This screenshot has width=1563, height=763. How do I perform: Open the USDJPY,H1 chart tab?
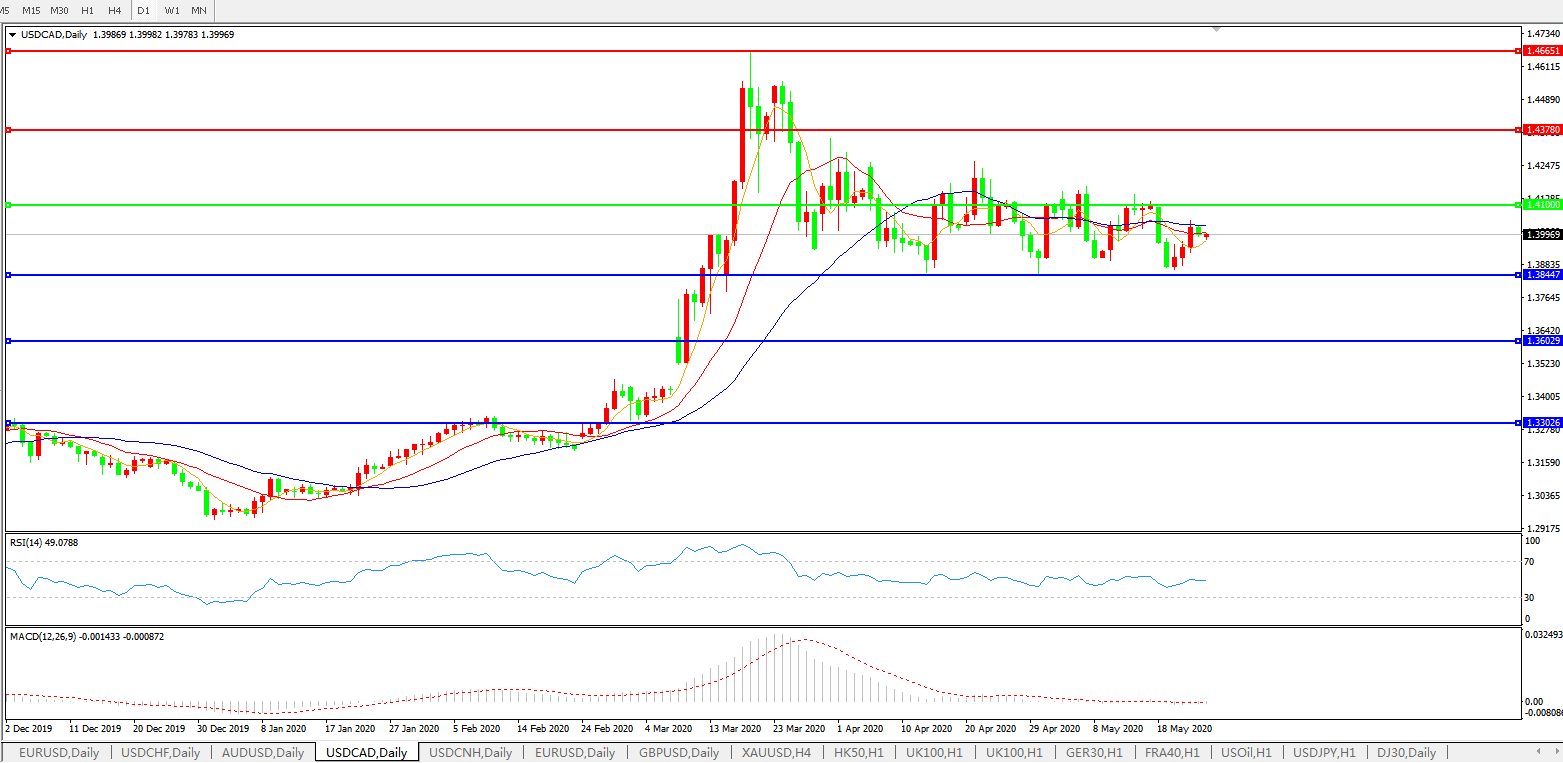click(x=1324, y=752)
